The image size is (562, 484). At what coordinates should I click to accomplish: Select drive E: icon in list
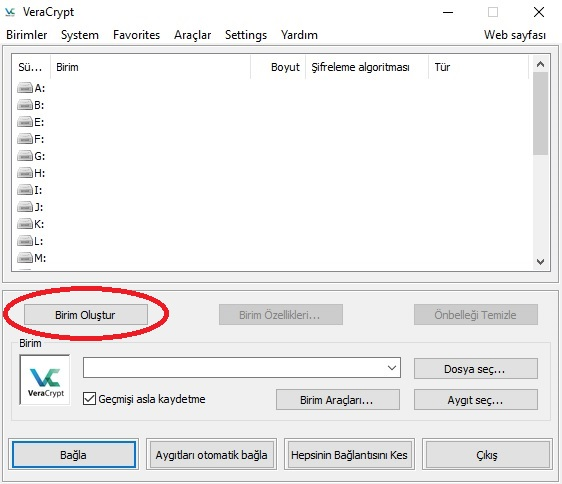[x=25, y=122]
